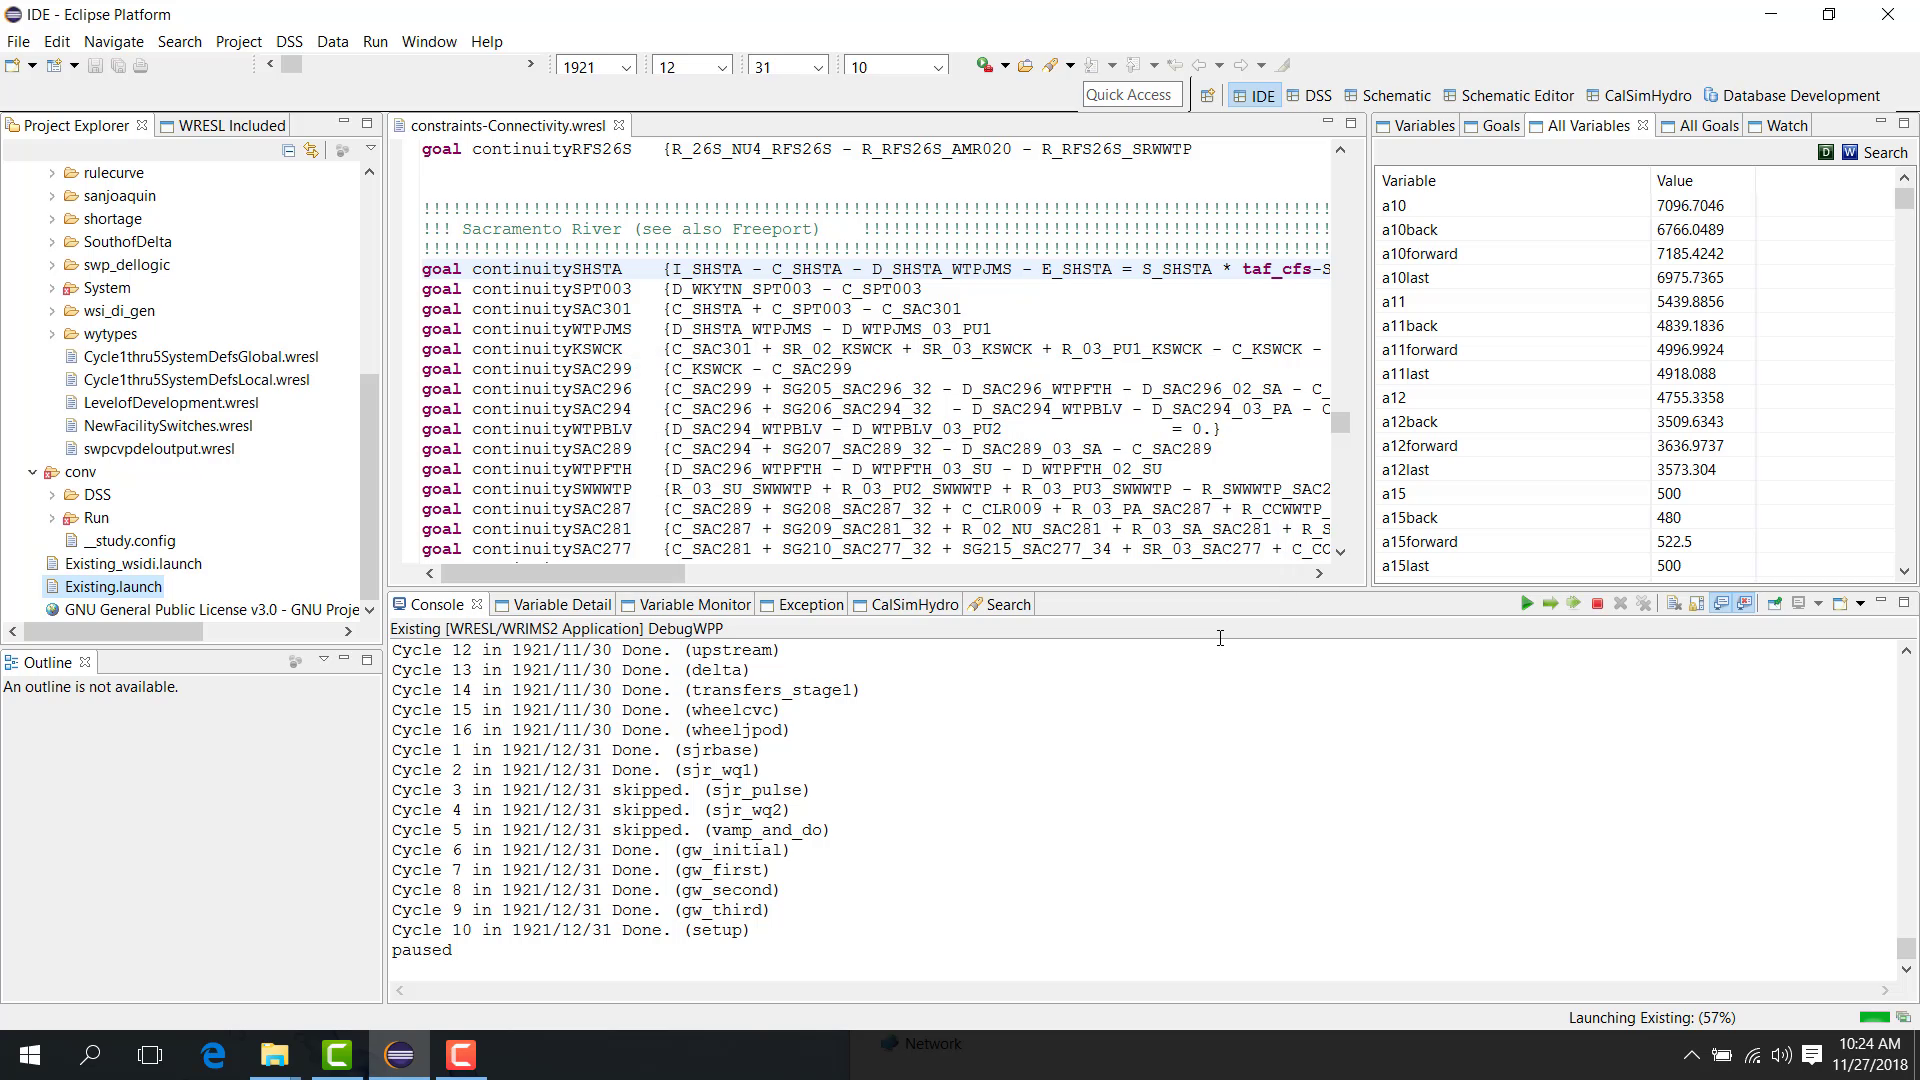Toggle the Scroll Lock icon in Console
The width and height of the screenshot is (1920, 1080).
[1697, 603]
